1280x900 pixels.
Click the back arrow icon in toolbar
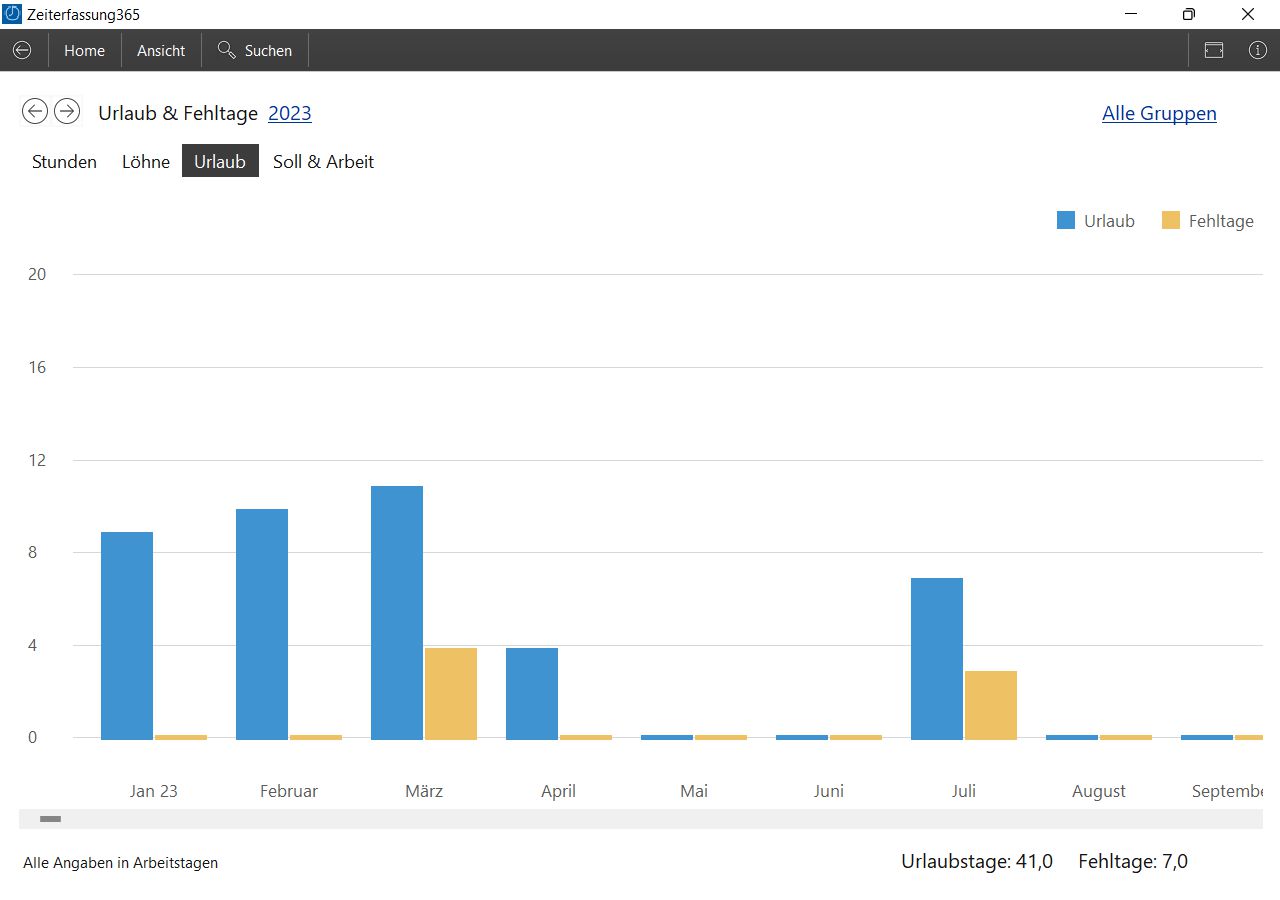point(22,50)
